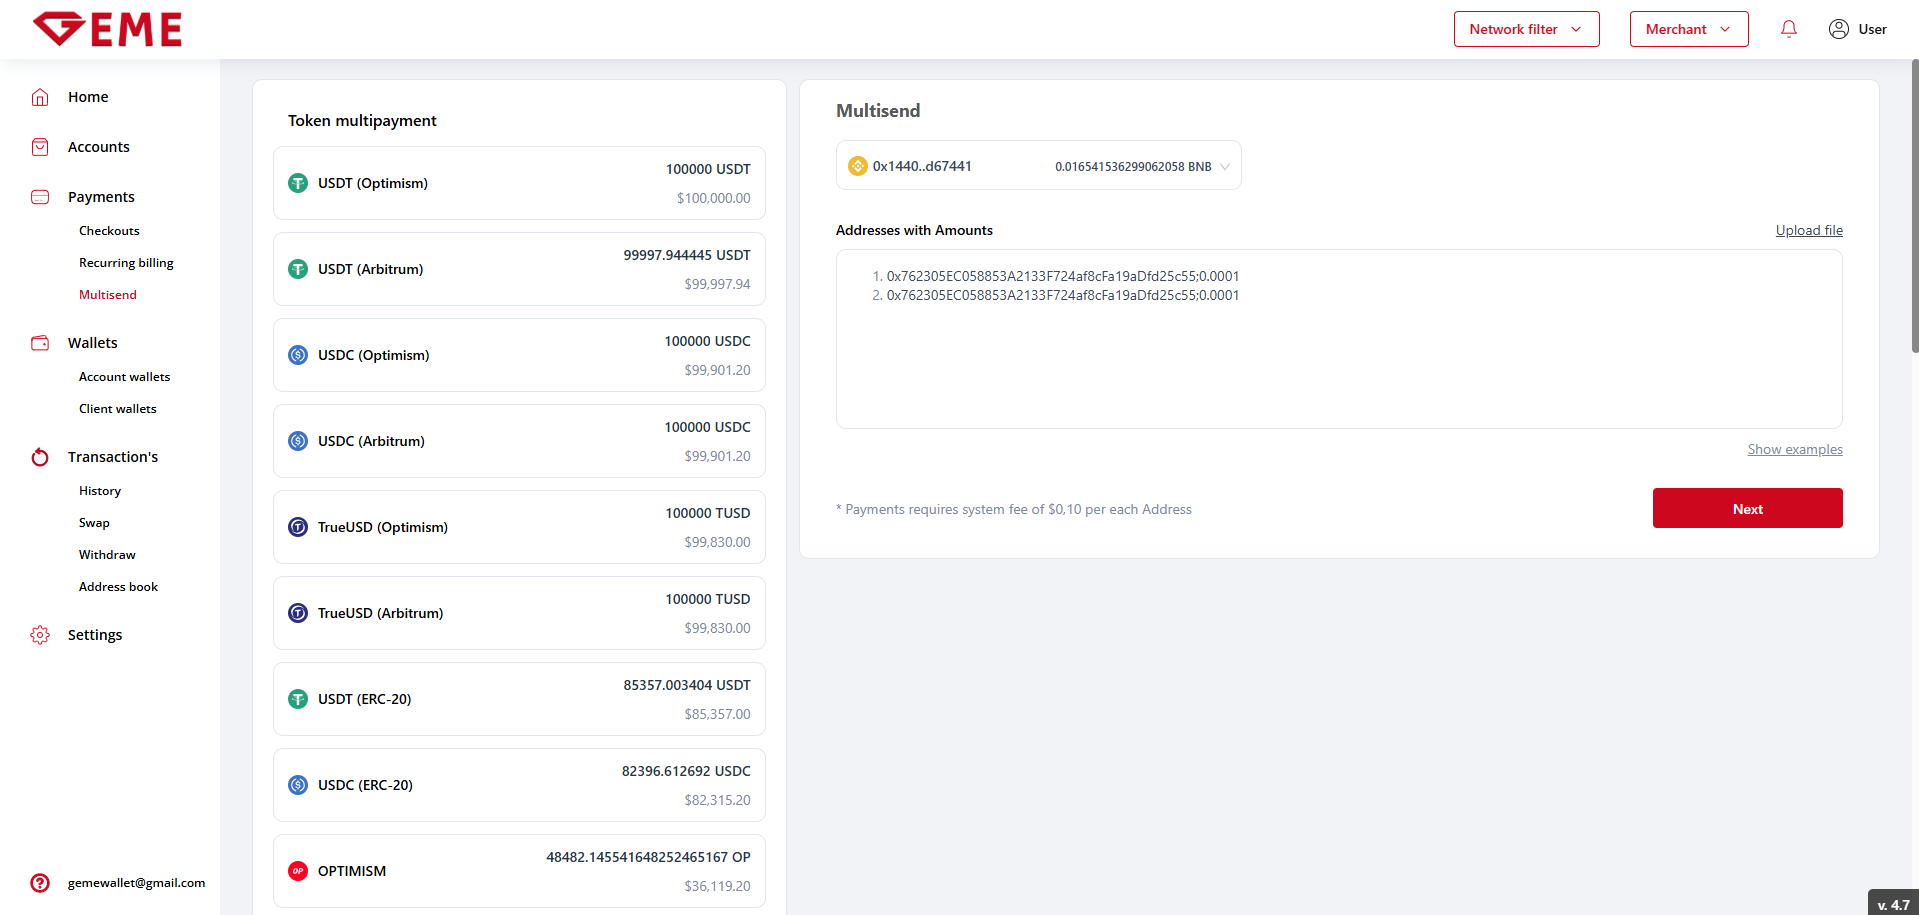Click the Accounts icon in sidebar

40,147
